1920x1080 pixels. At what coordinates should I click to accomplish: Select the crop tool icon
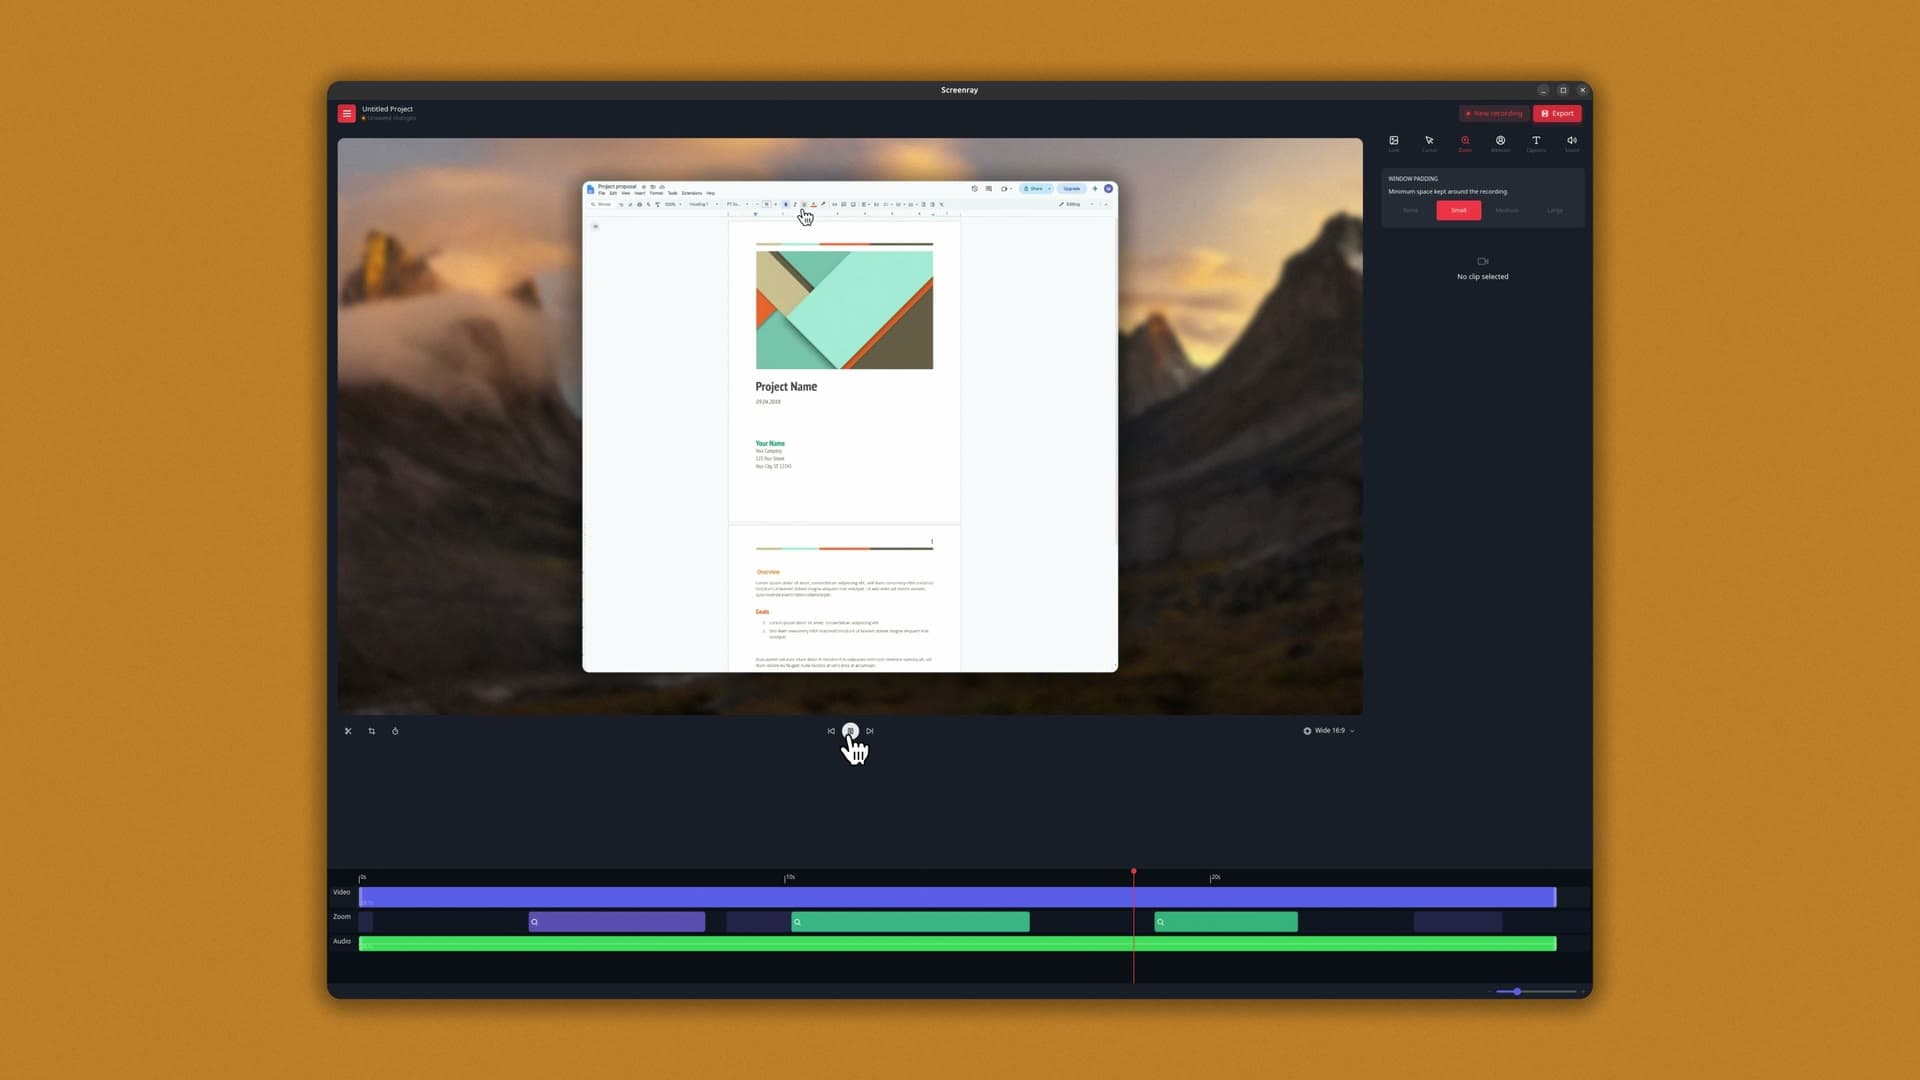click(372, 731)
